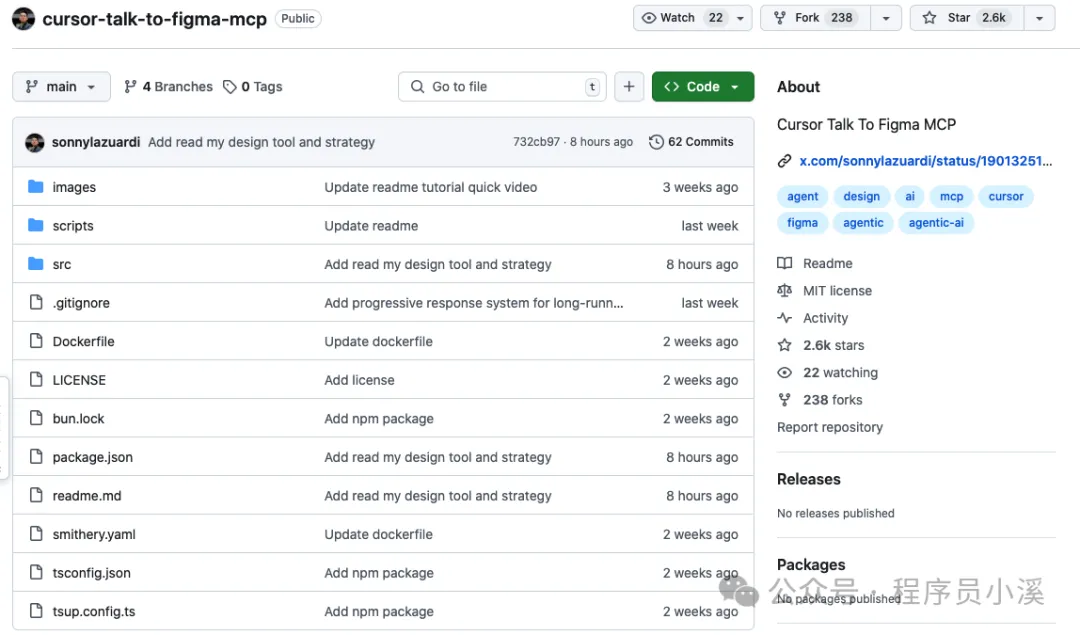
Task: View the 4 Branches link
Action: [x=169, y=87]
